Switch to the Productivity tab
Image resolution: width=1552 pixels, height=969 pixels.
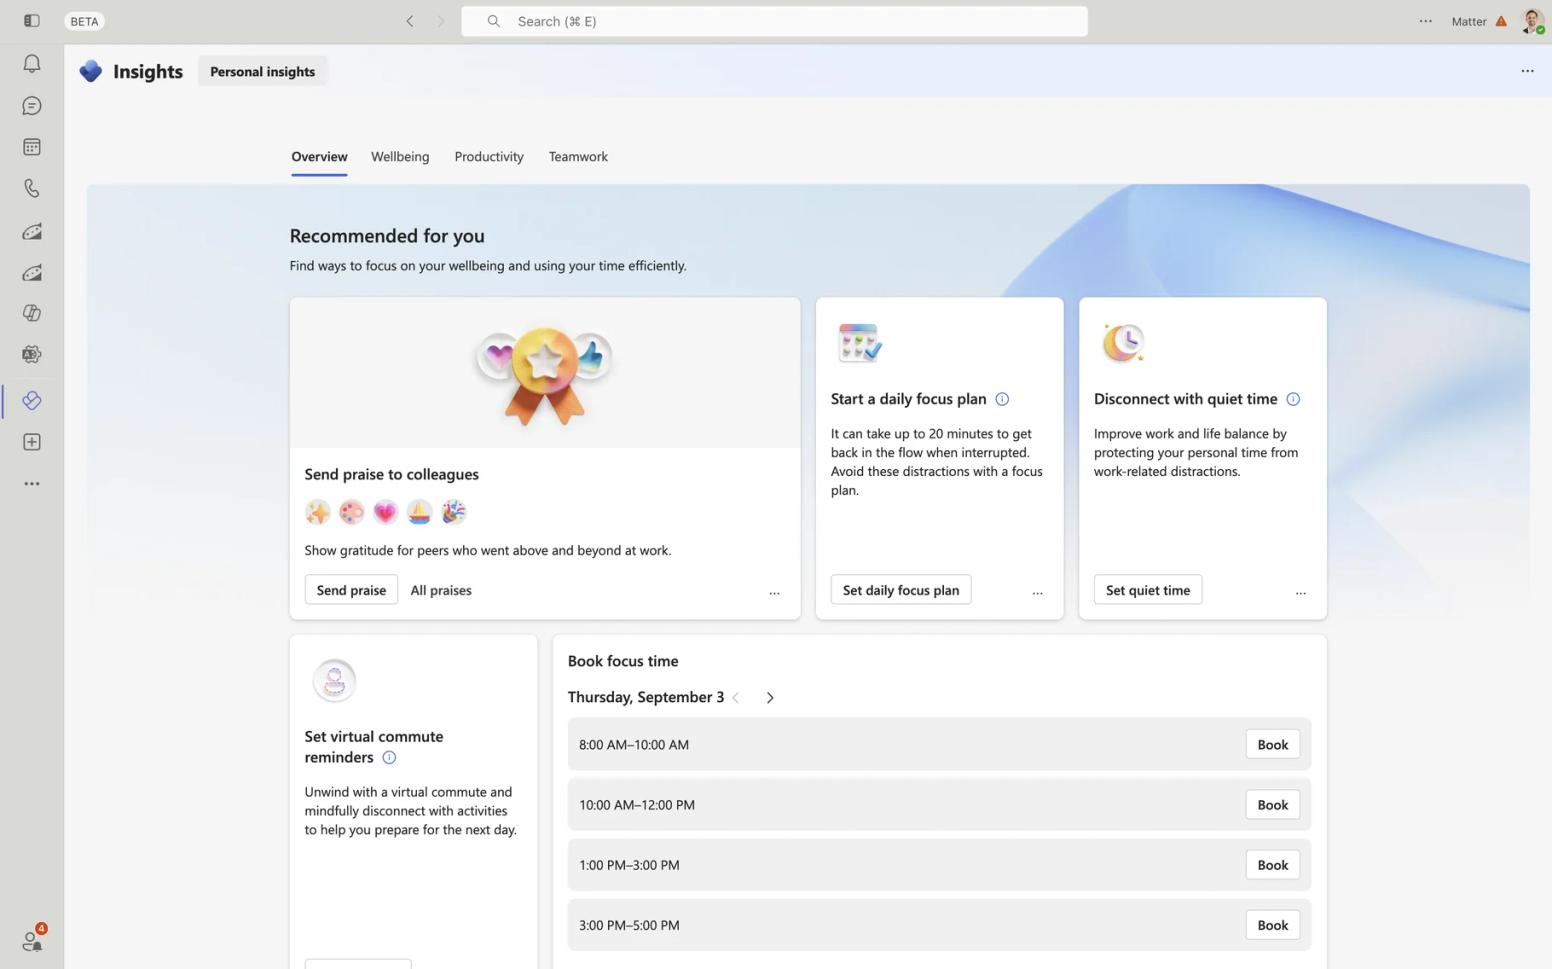489,157
